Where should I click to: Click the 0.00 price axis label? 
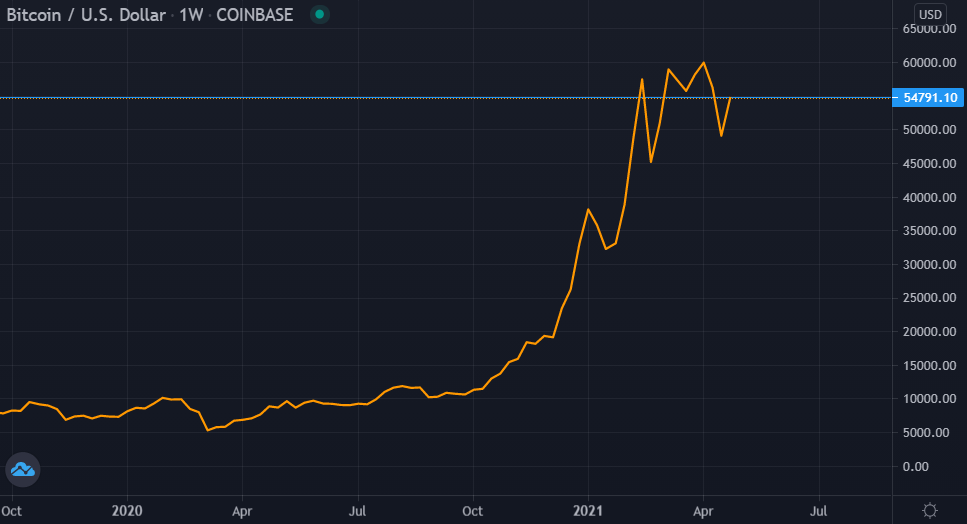pos(916,467)
